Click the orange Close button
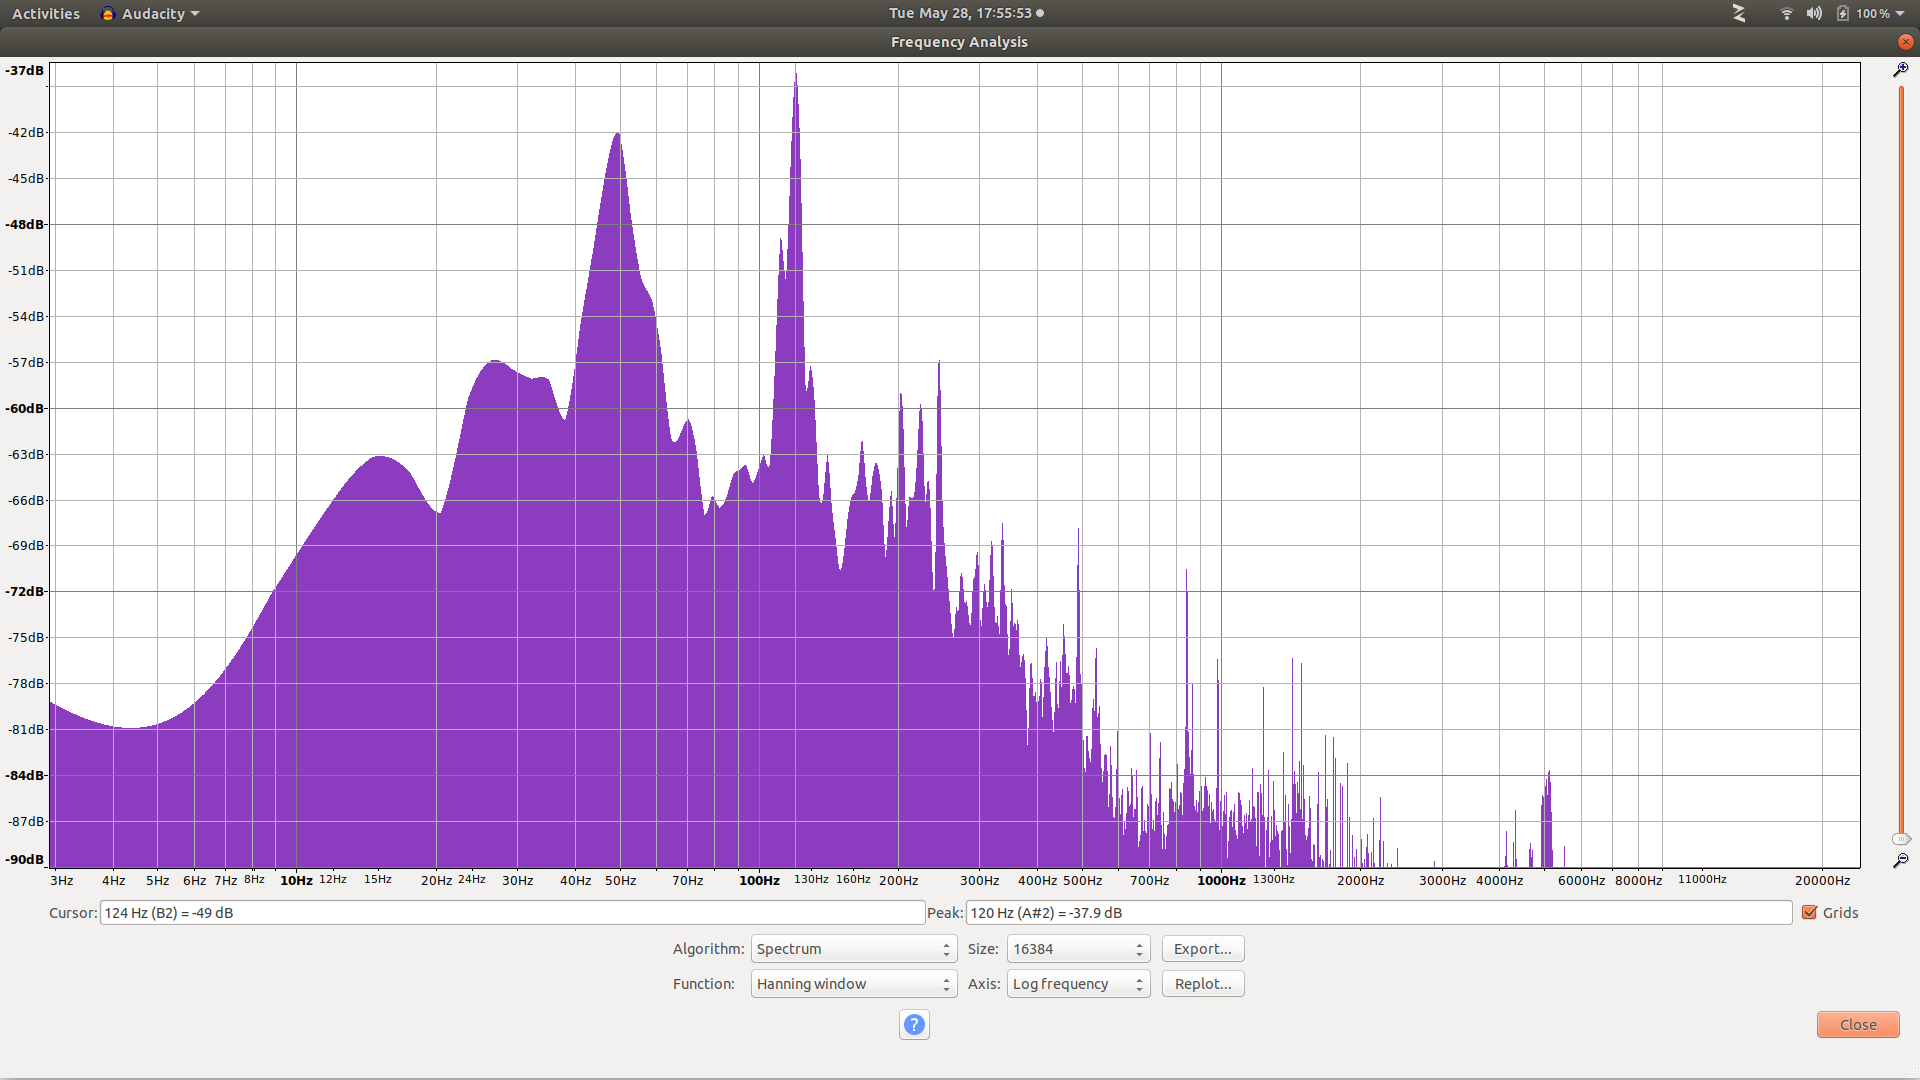Screen dimensions: 1920x1080 click(1858, 1025)
